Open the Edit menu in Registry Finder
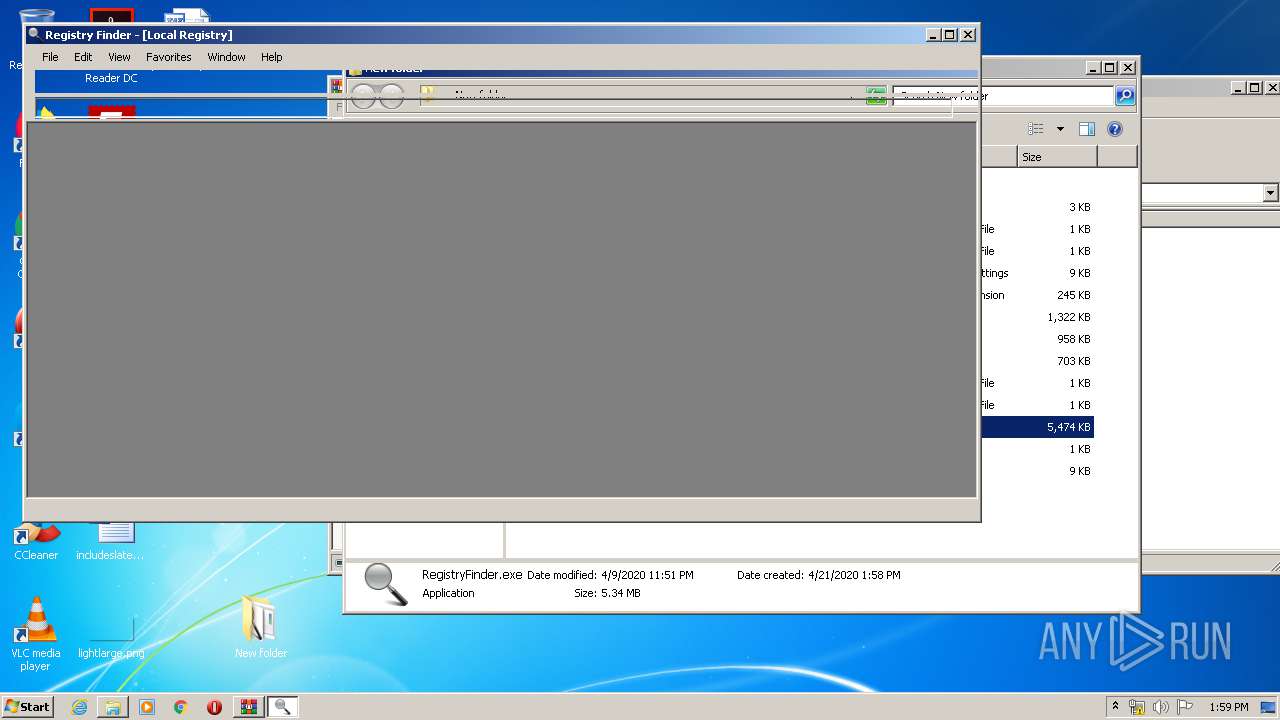1280x720 pixels. click(x=83, y=57)
